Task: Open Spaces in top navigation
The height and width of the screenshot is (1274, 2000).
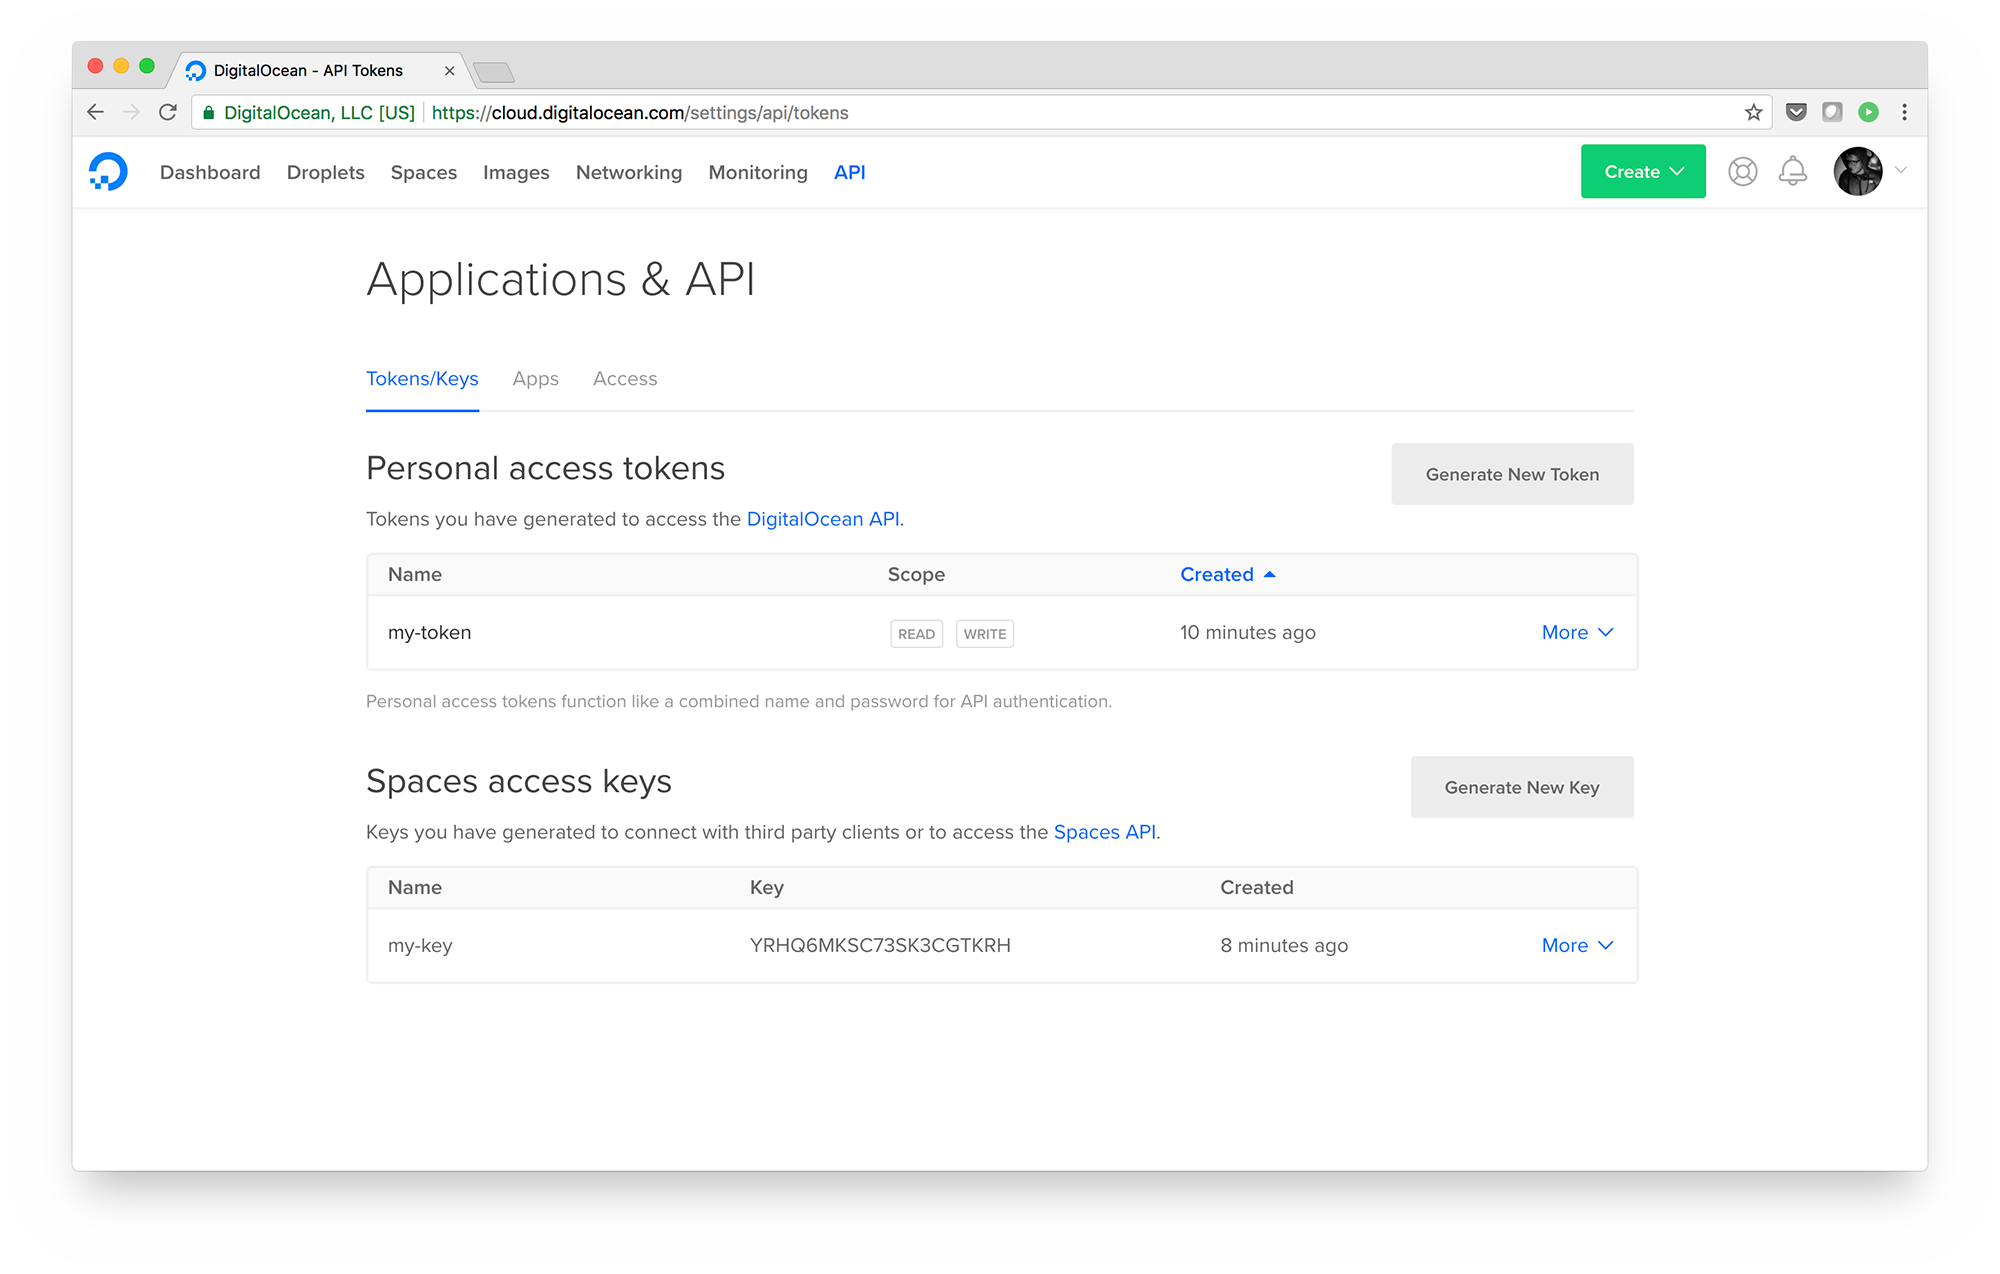Action: (423, 172)
